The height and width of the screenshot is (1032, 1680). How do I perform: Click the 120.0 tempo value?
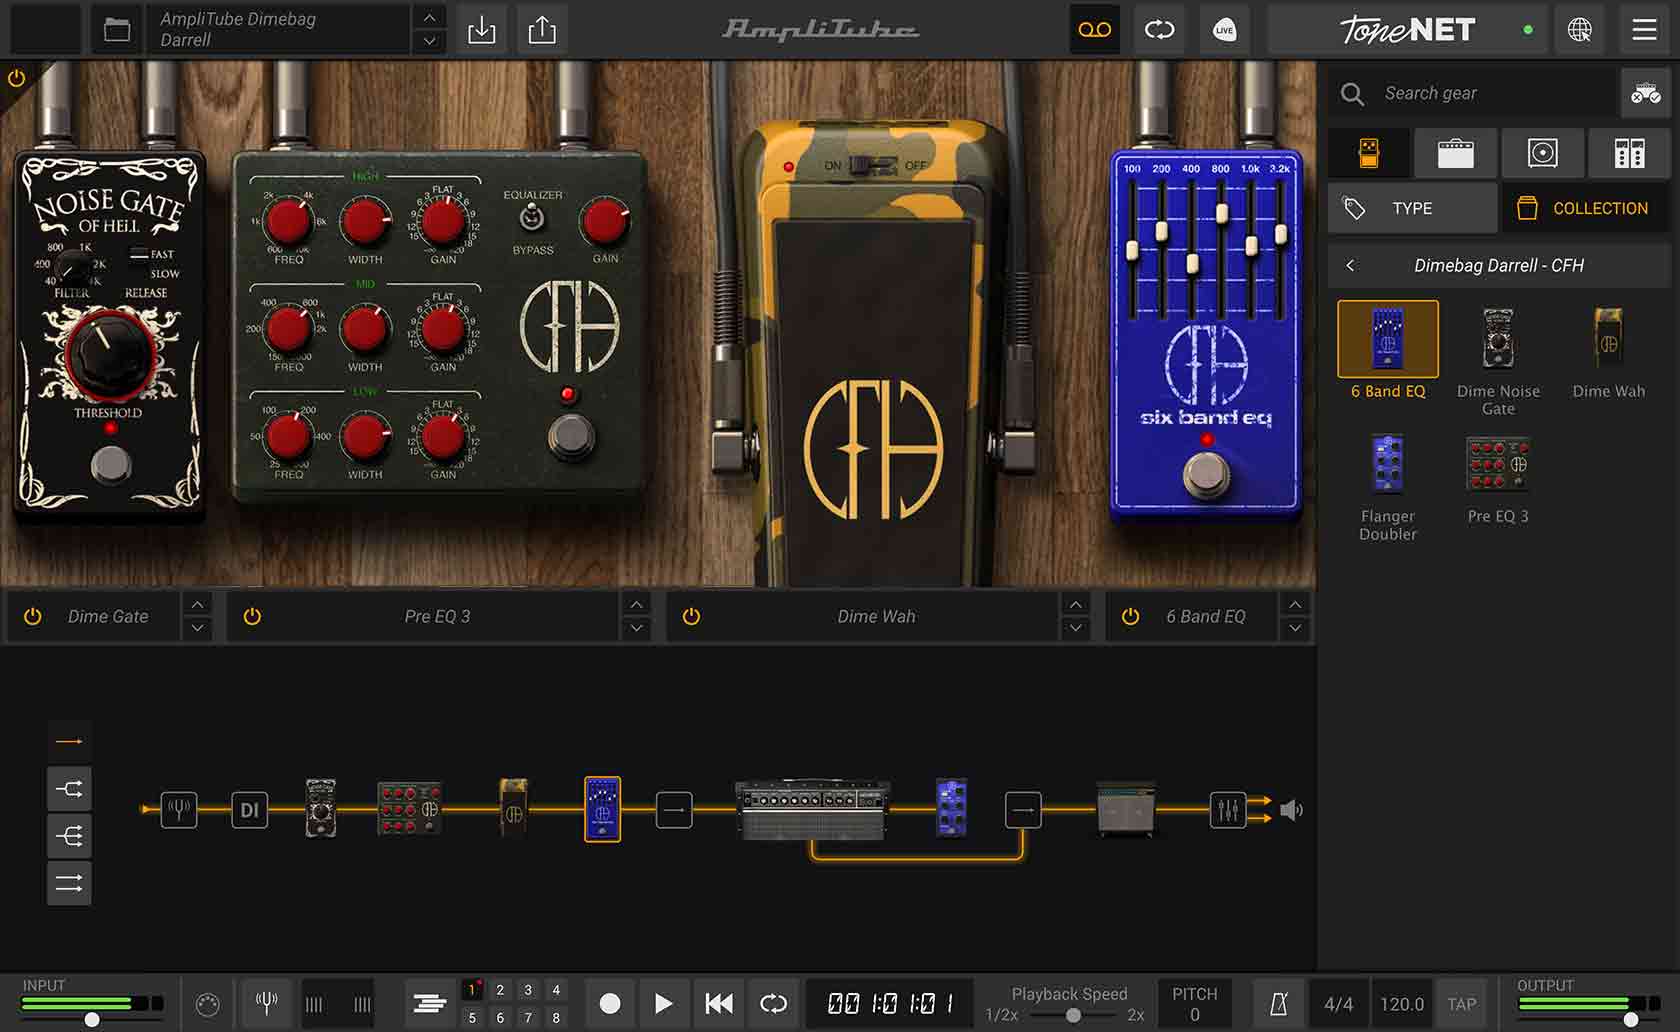pyautogui.click(x=1401, y=1004)
